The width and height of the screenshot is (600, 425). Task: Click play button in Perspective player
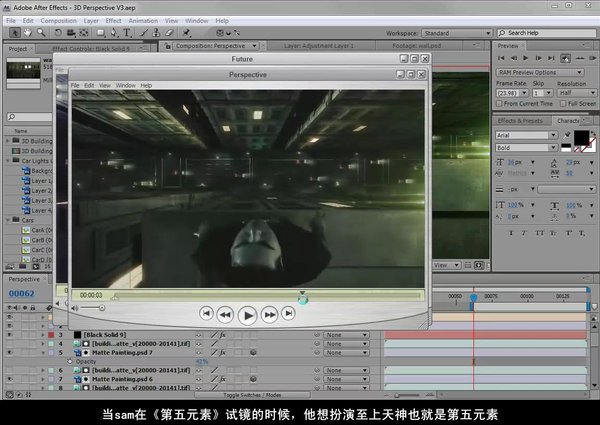(x=247, y=314)
